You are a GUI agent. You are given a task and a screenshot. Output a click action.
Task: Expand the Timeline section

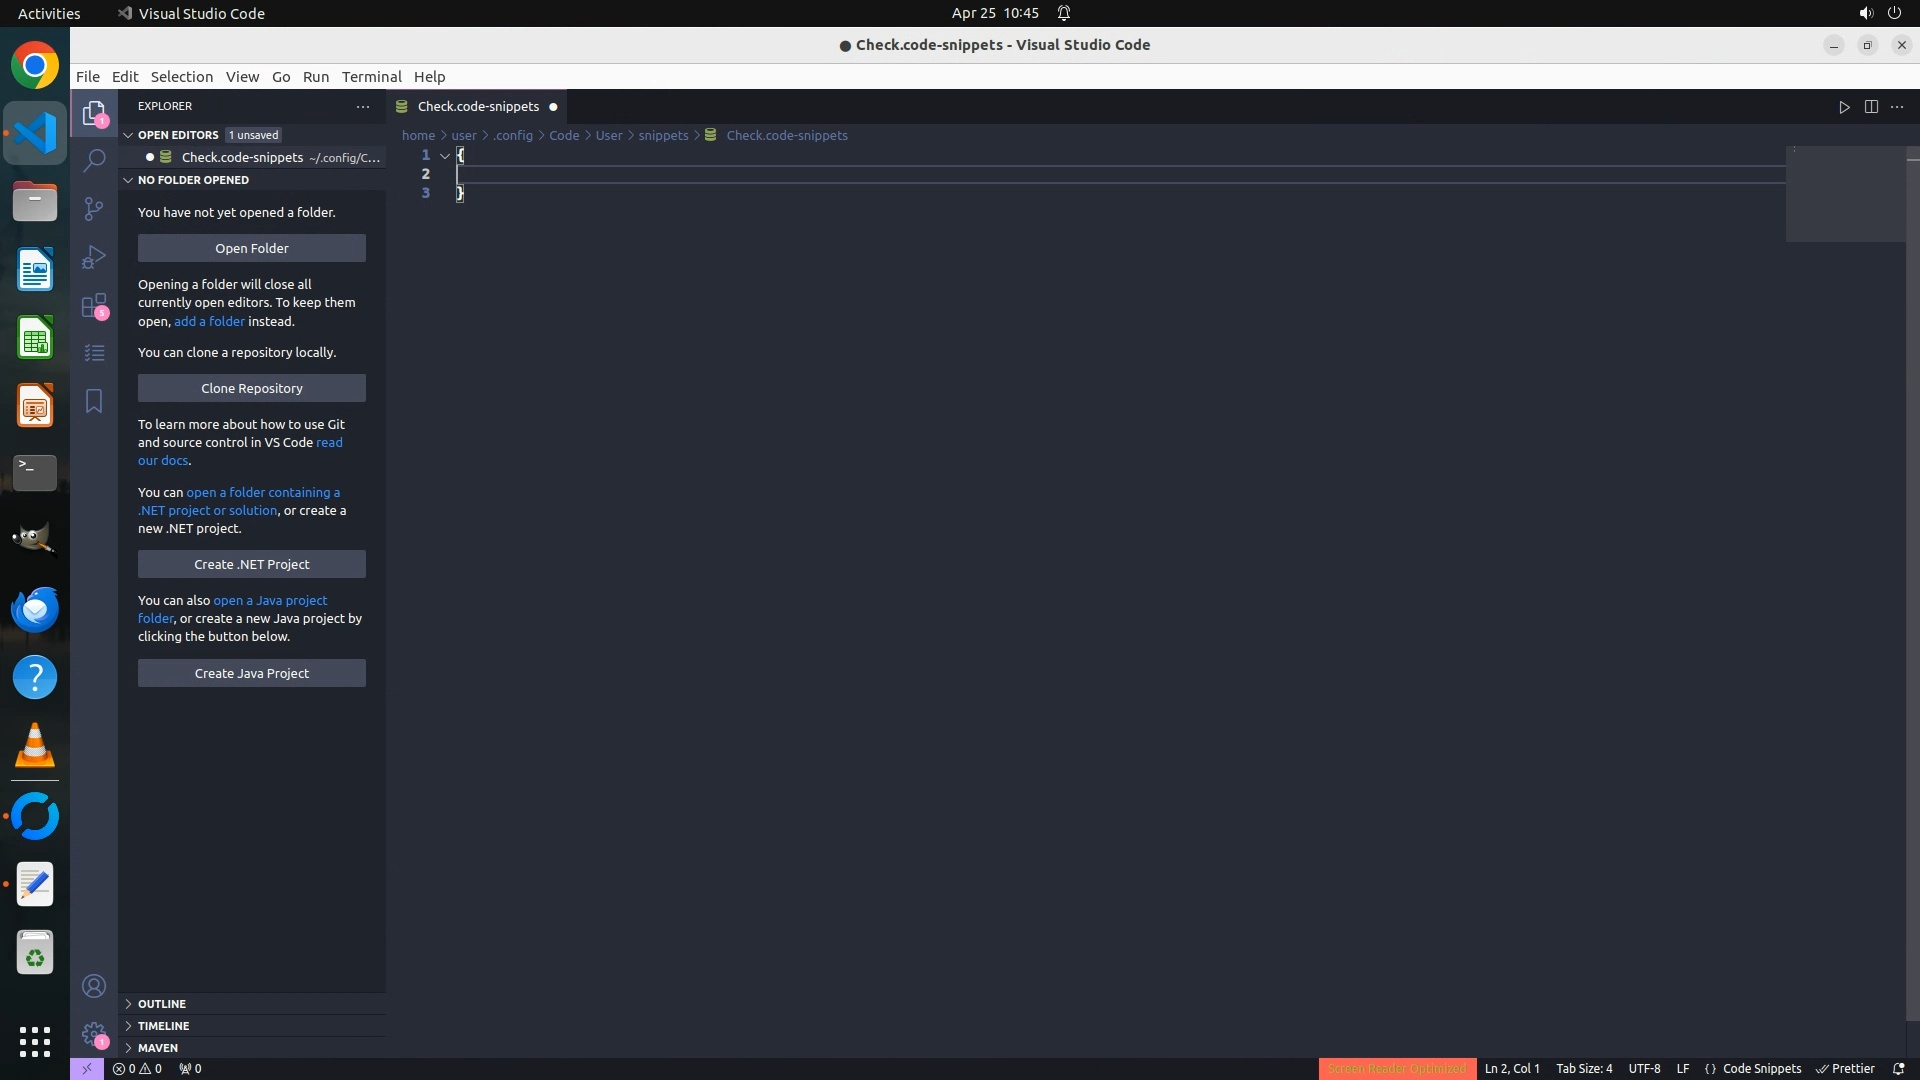pos(163,1025)
